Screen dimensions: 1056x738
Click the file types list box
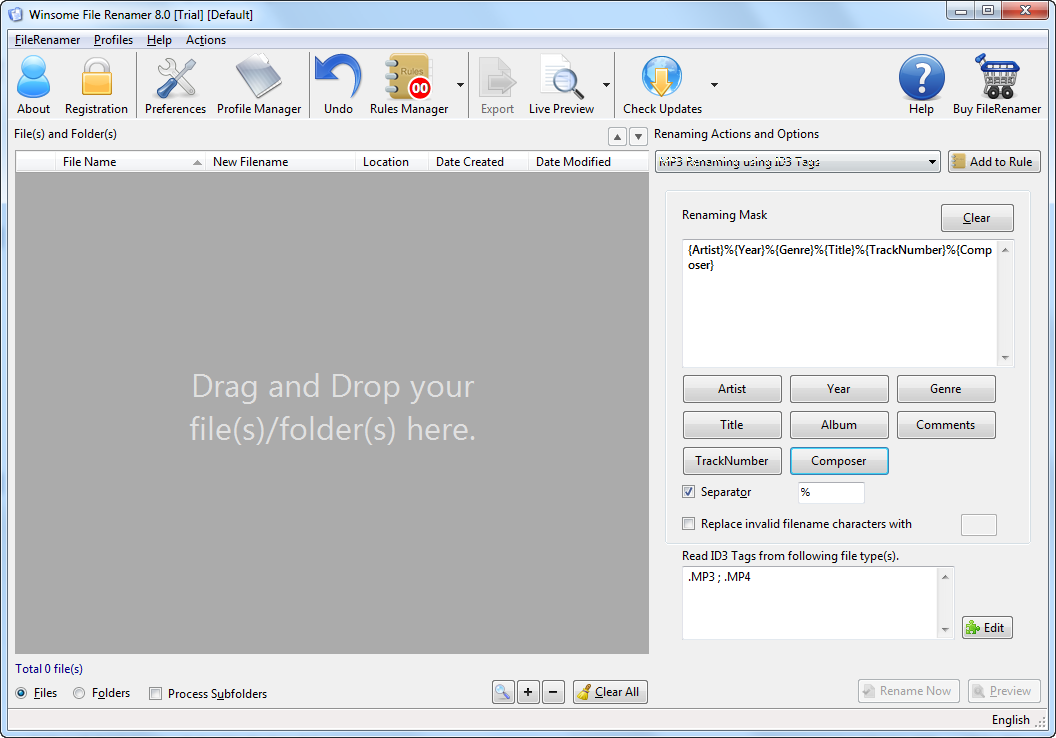810,603
